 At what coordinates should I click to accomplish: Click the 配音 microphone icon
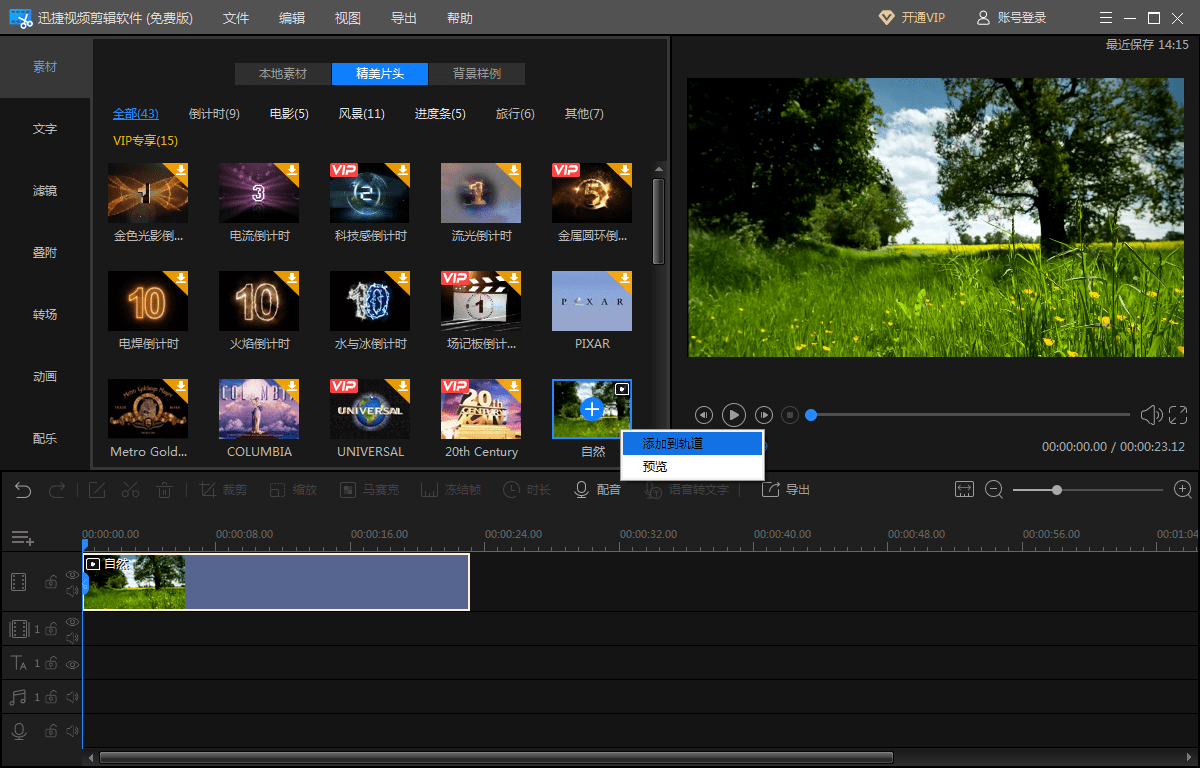pos(581,490)
